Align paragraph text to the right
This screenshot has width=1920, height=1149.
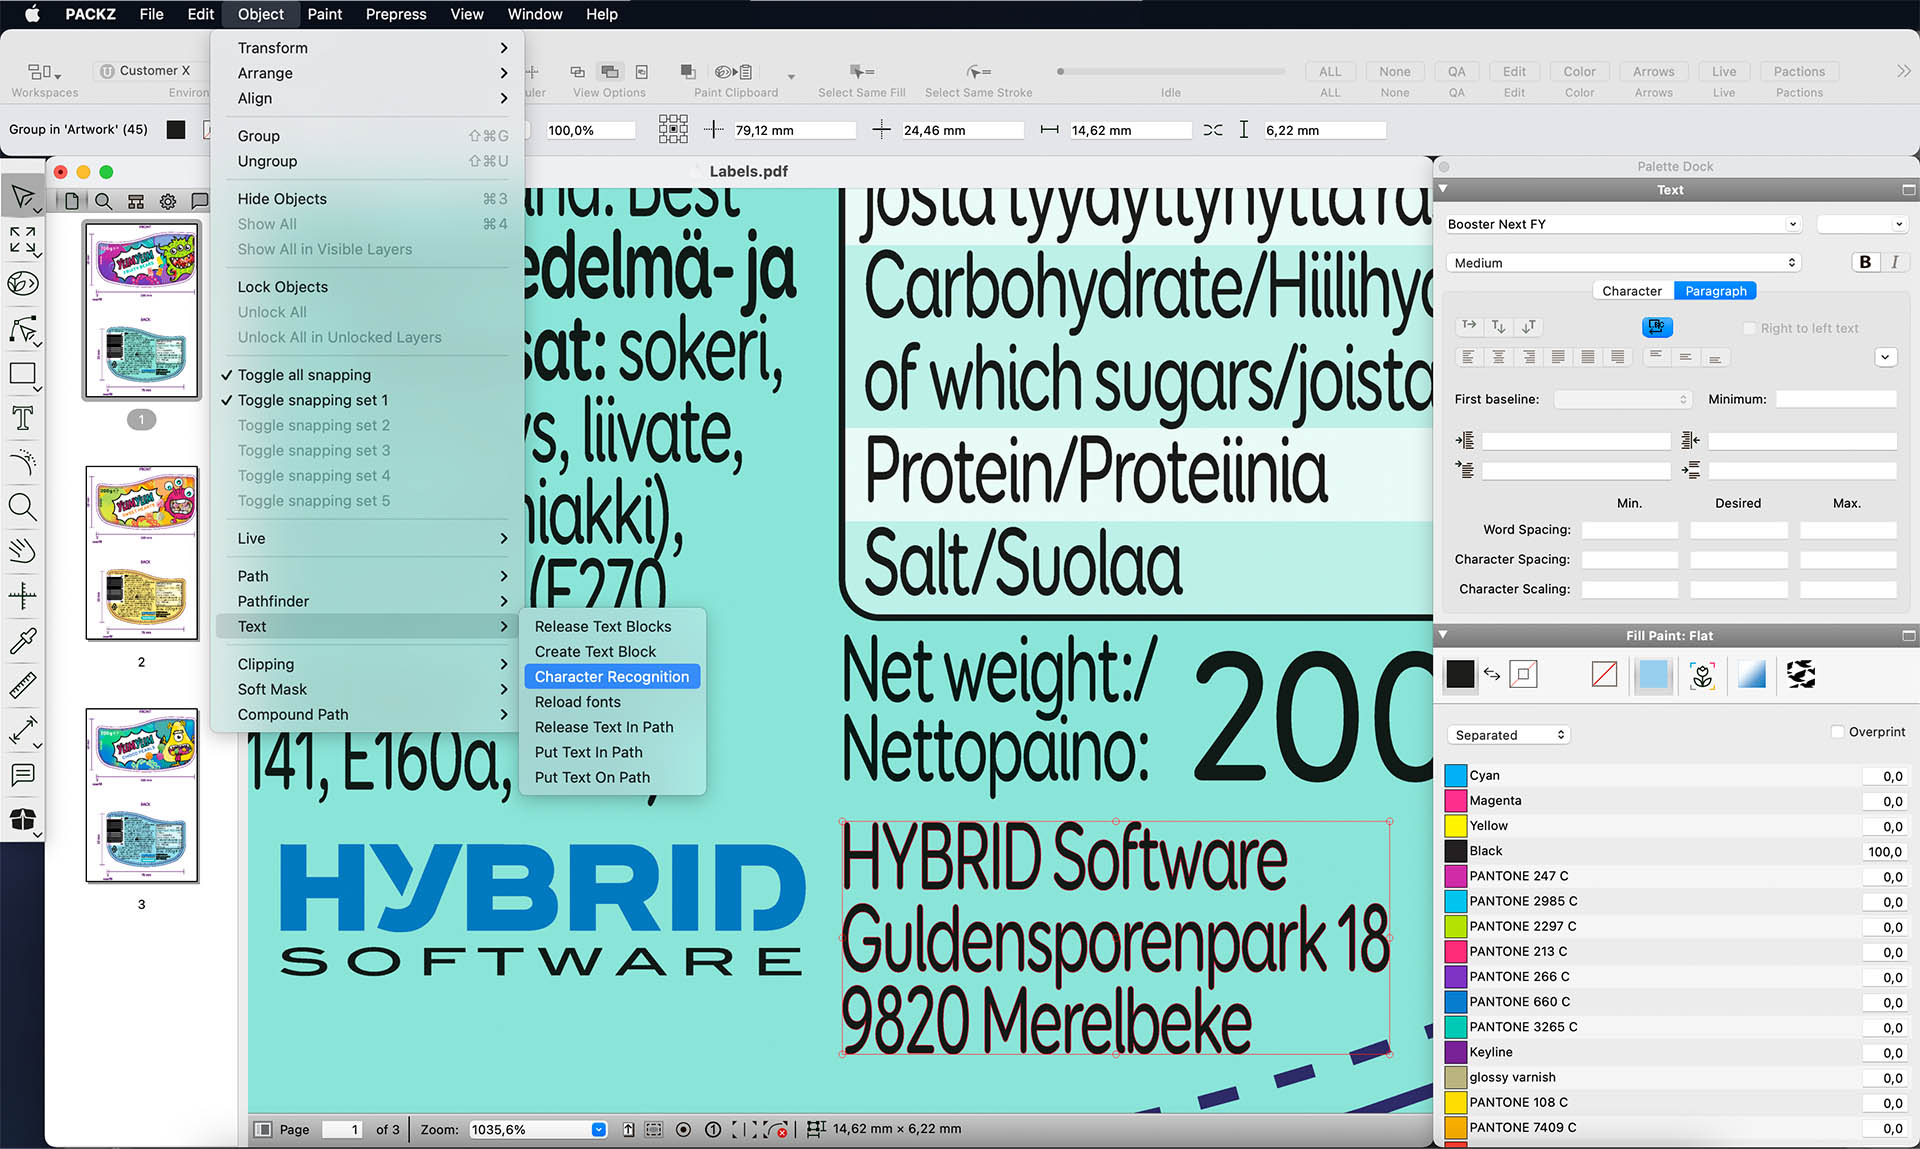1528,357
